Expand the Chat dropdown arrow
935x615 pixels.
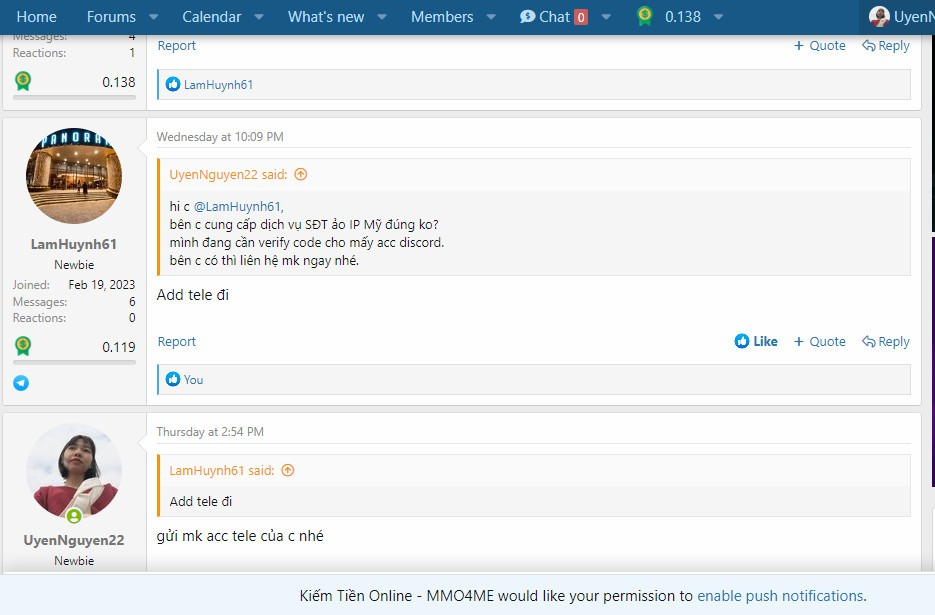click(x=606, y=17)
